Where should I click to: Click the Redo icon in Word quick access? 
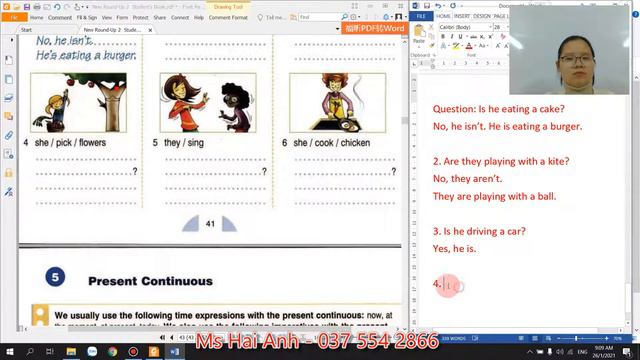[x=453, y=6]
